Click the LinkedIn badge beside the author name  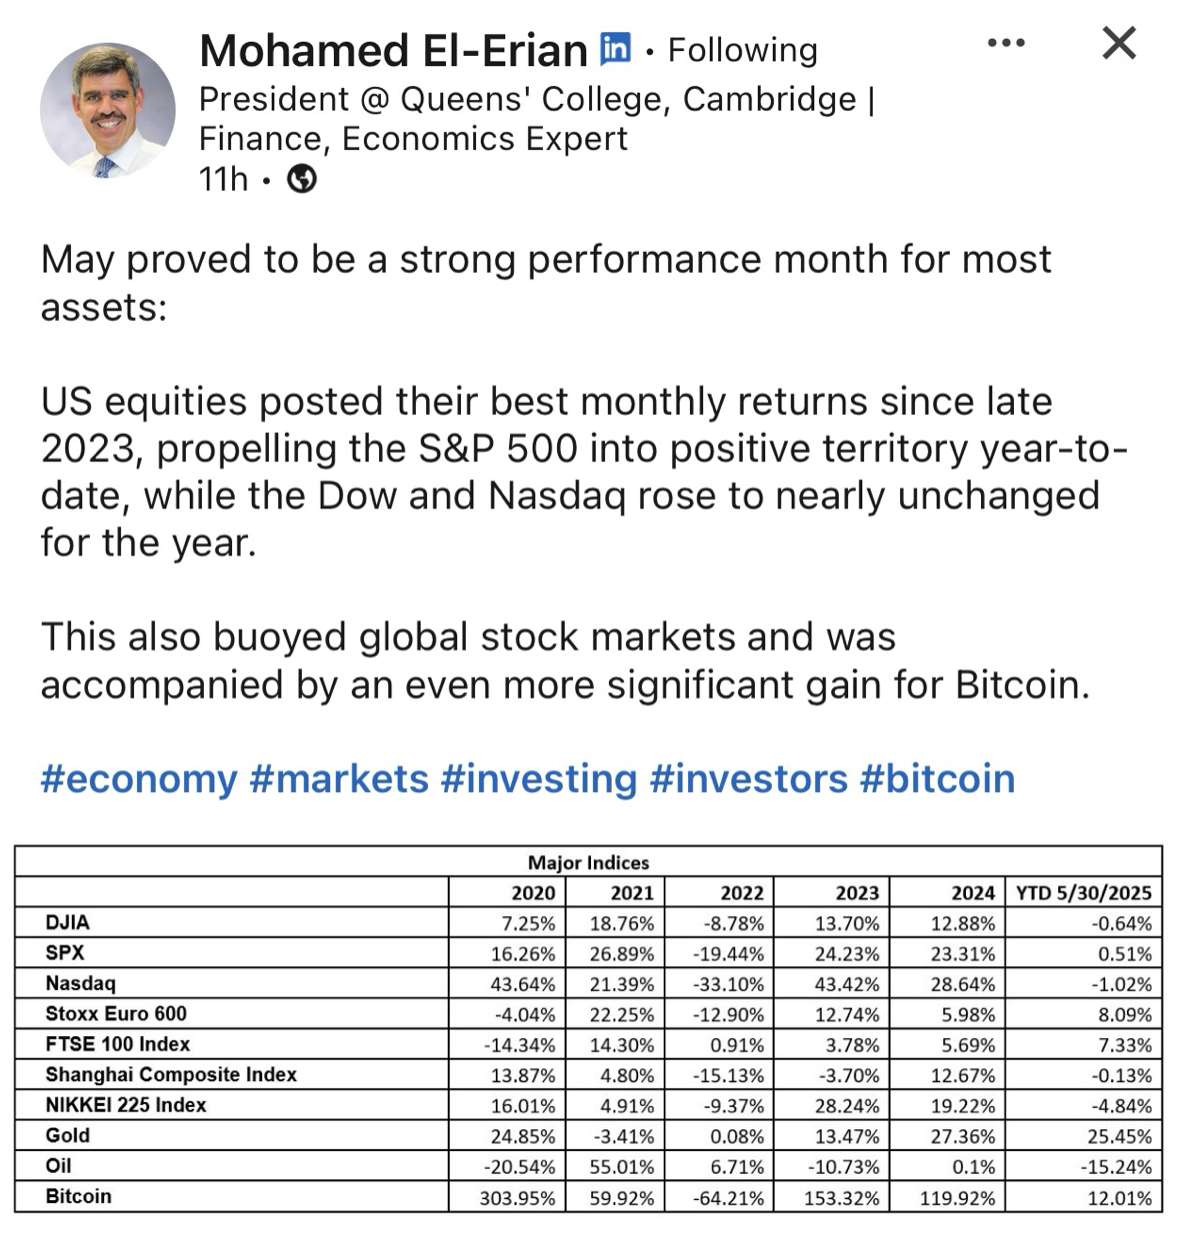pos(615,48)
